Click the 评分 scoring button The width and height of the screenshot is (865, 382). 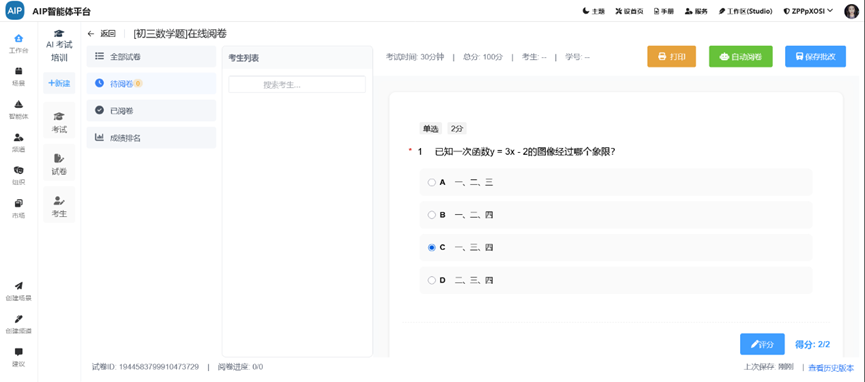click(762, 344)
